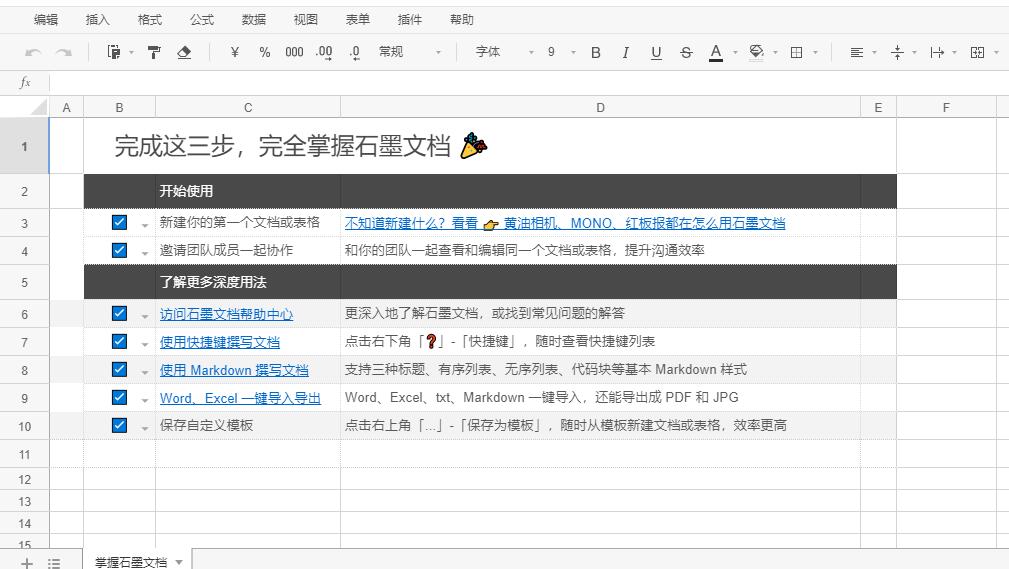Viewport: 1009px width, 569px height.
Task: Open the 访问石墨文档帮助中心 link
Action: (227, 314)
